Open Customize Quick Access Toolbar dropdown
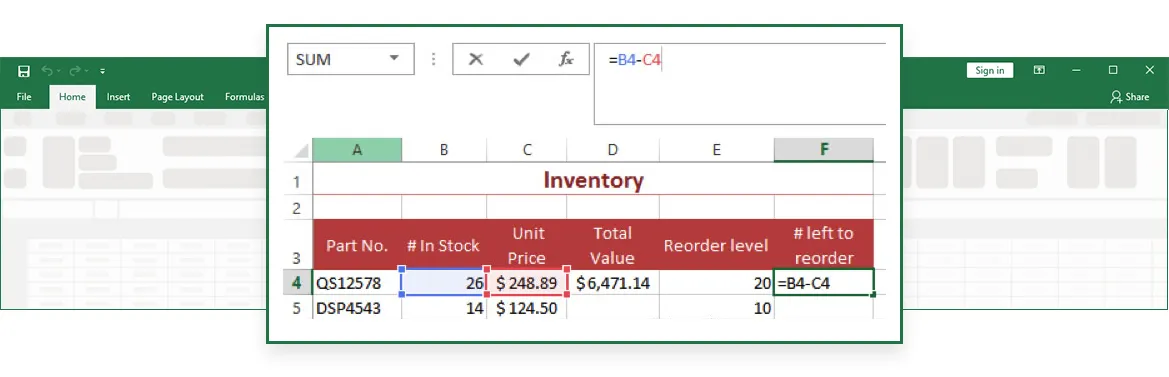The image size is (1169, 377). (x=102, y=72)
